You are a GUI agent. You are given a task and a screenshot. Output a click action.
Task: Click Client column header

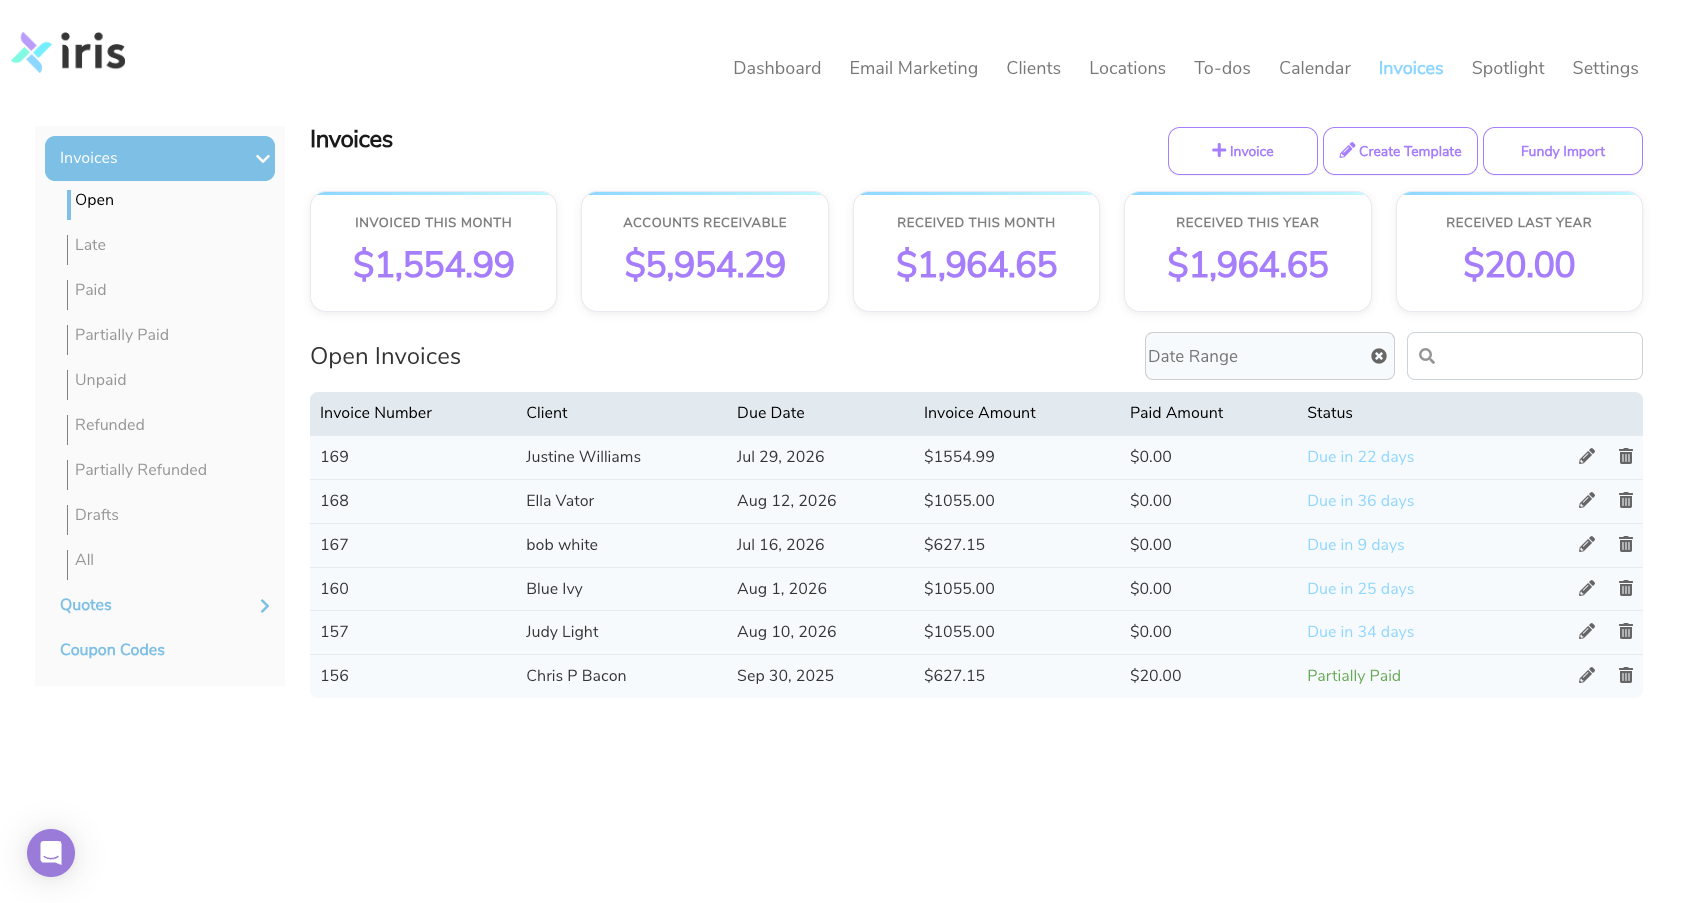coord(547,413)
